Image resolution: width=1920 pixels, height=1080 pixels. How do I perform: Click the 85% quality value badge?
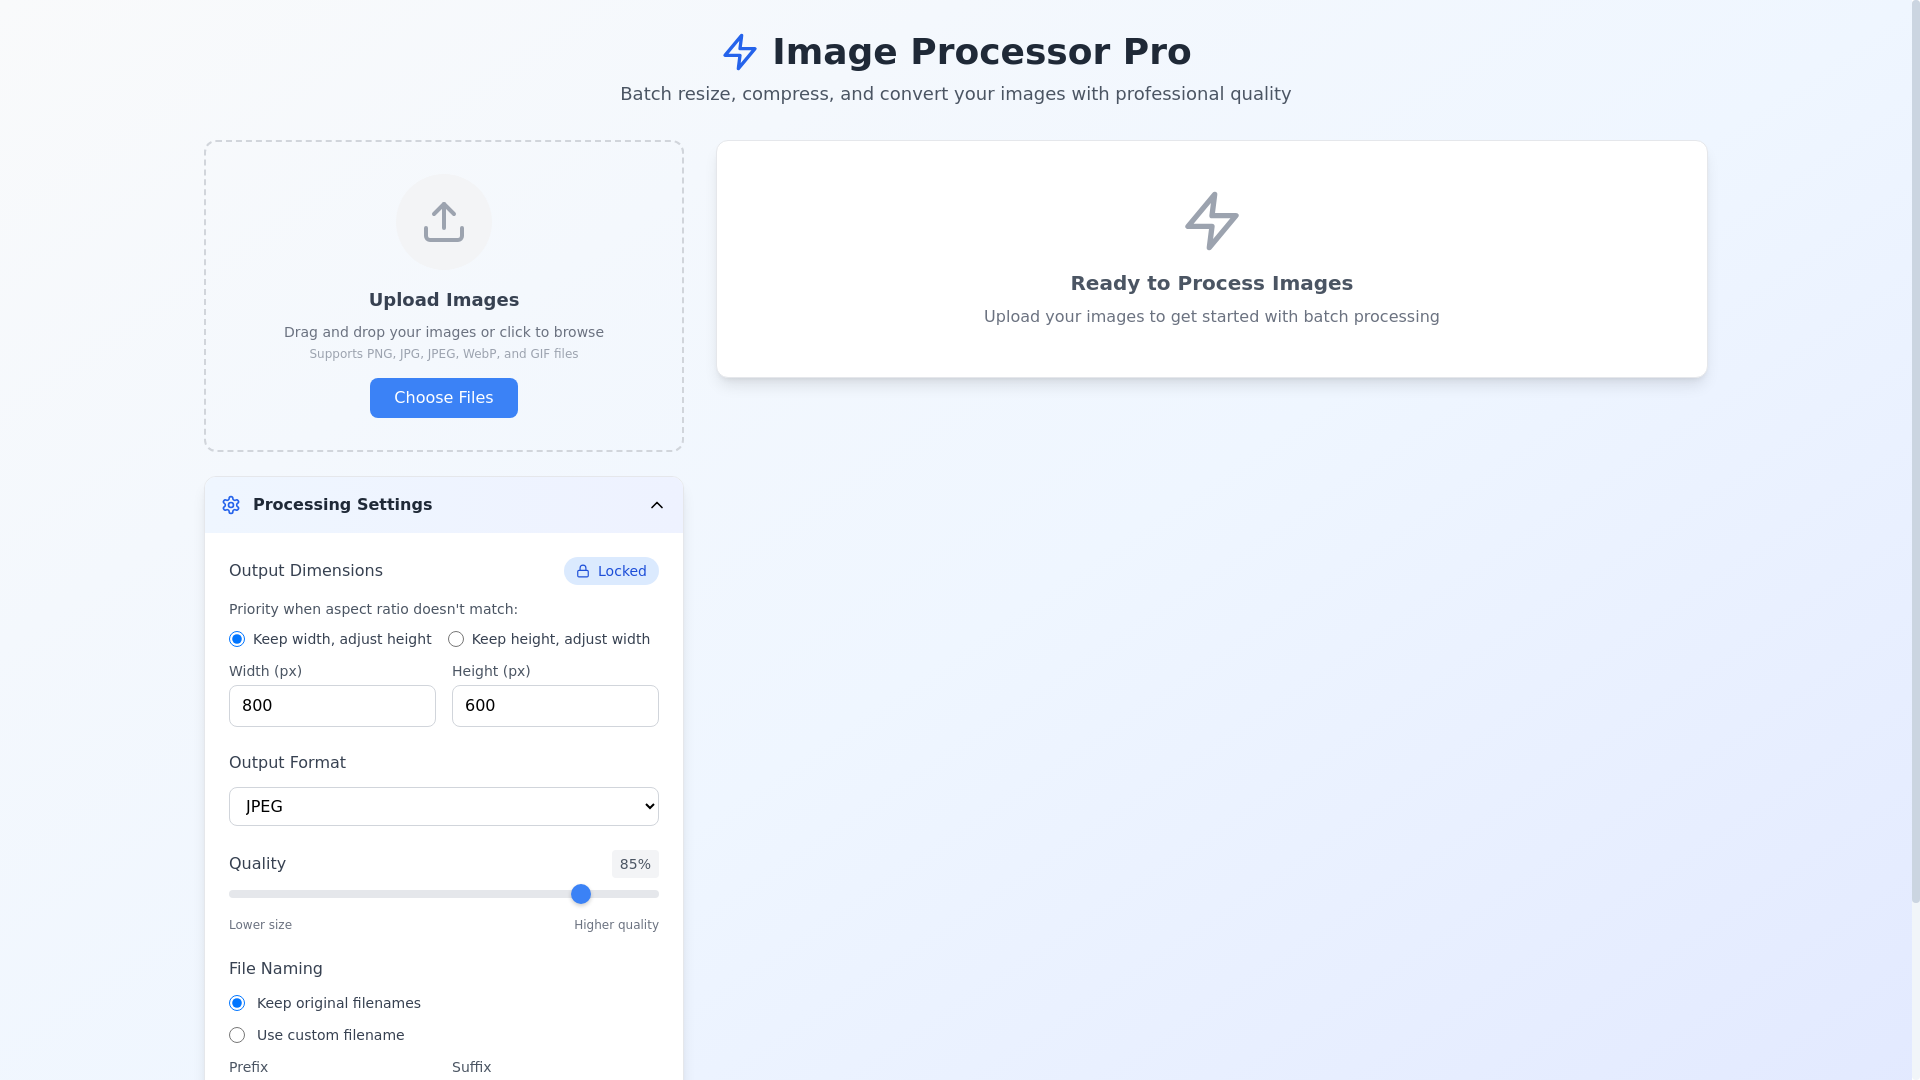tap(635, 864)
